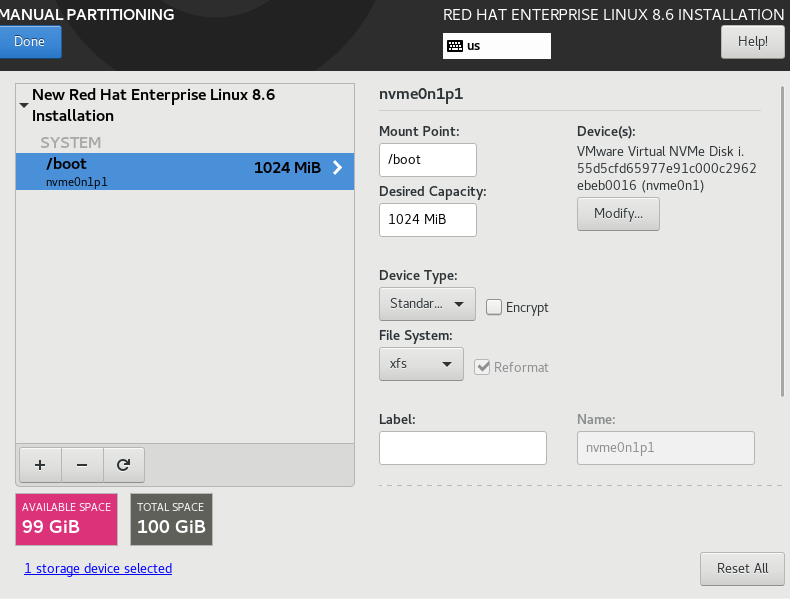Click the Mount Point input field

click(x=428, y=160)
